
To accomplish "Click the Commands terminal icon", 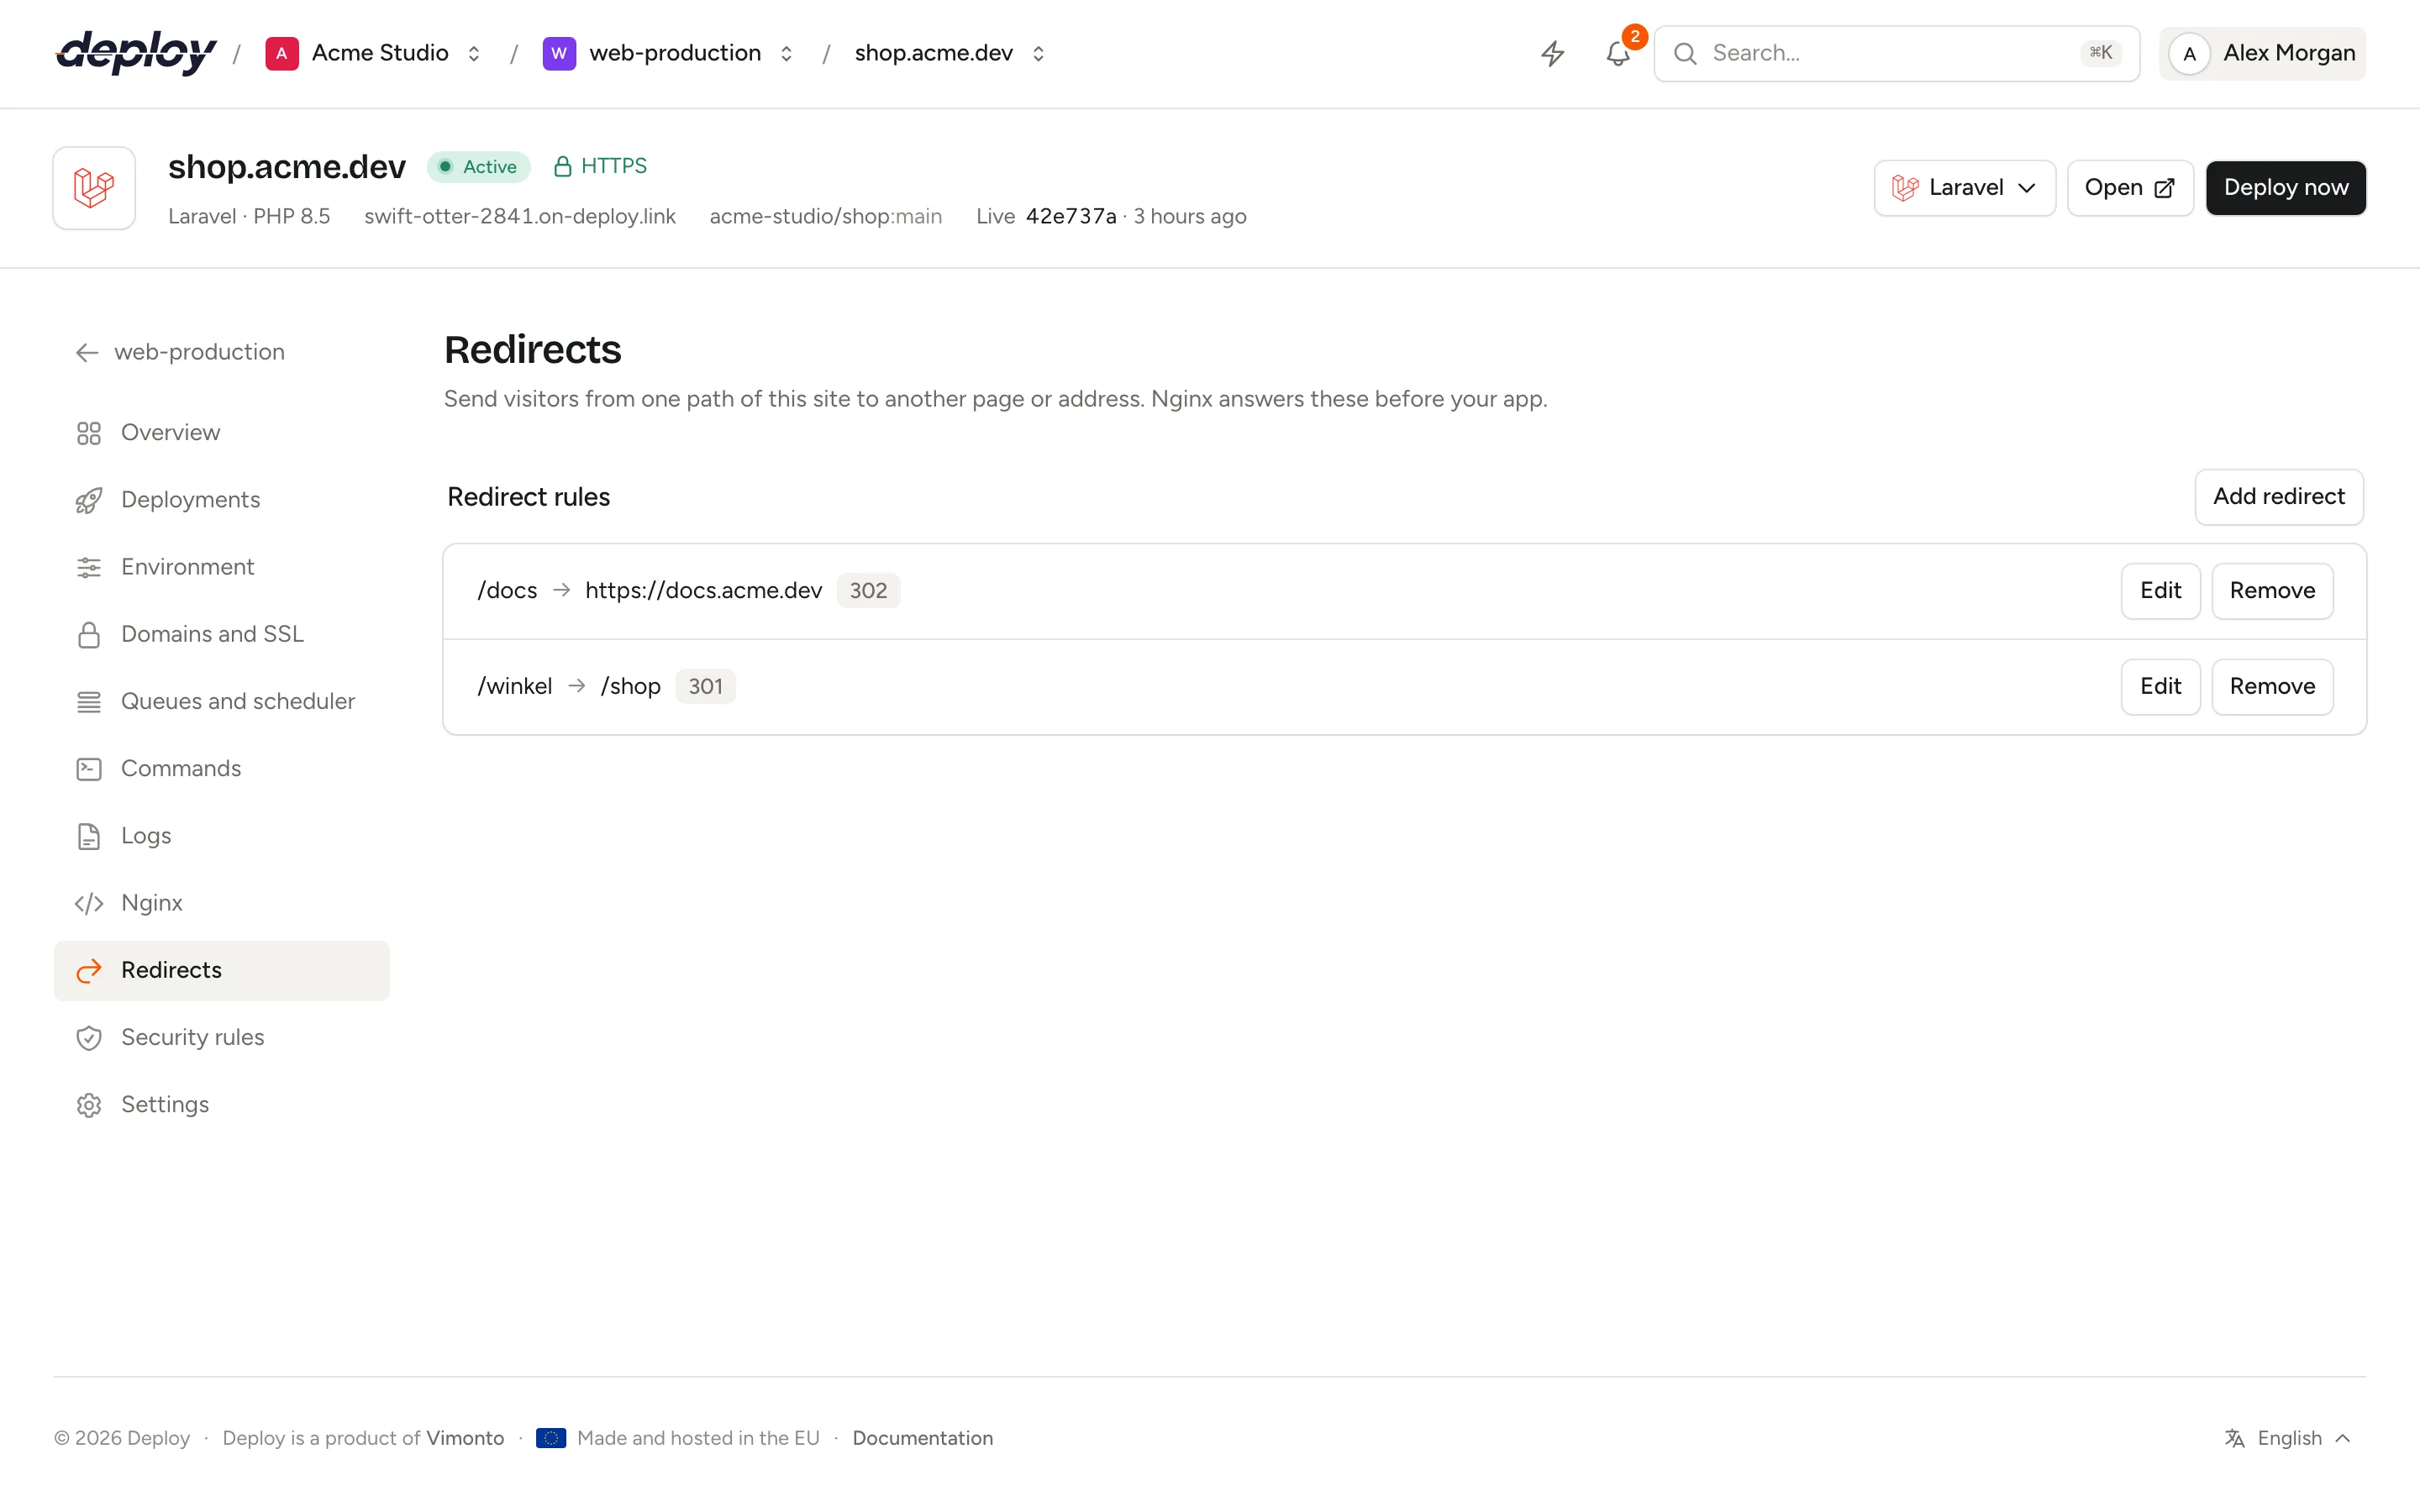I will (x=89, y=769).
